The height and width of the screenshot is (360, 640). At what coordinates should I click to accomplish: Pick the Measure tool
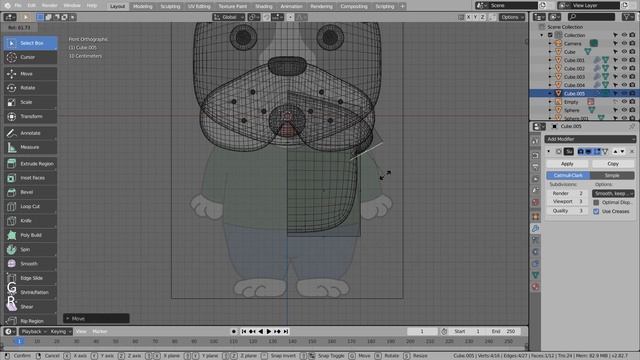point(30,147)
